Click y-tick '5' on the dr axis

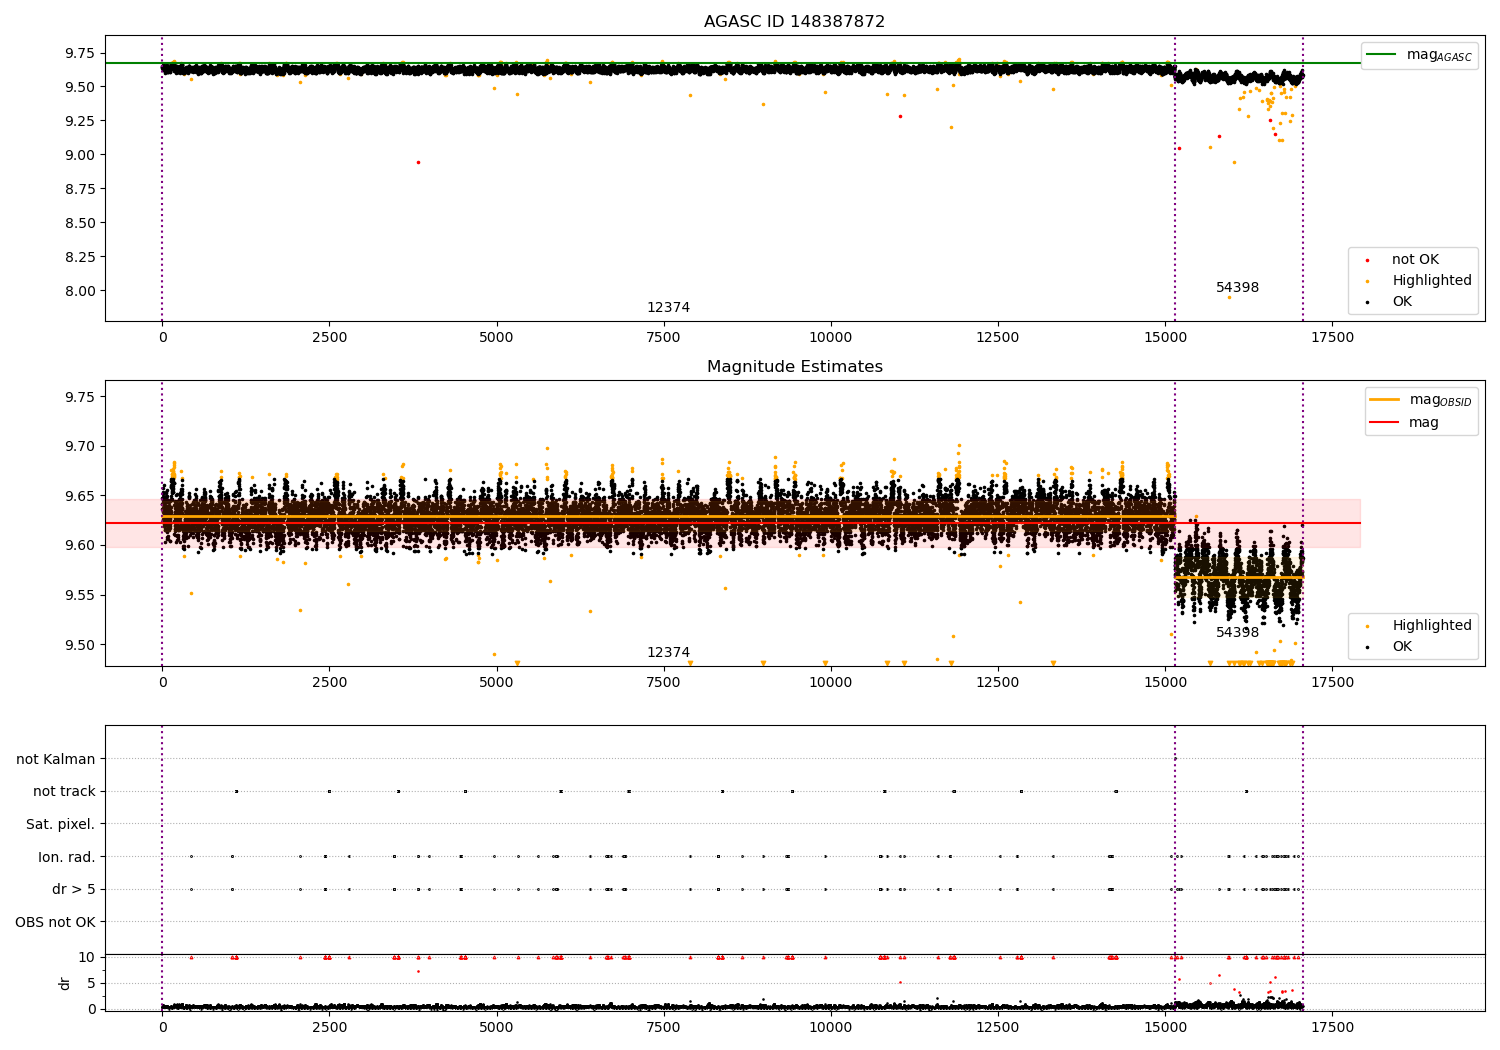pyautogui.click(x=92, y=984)
